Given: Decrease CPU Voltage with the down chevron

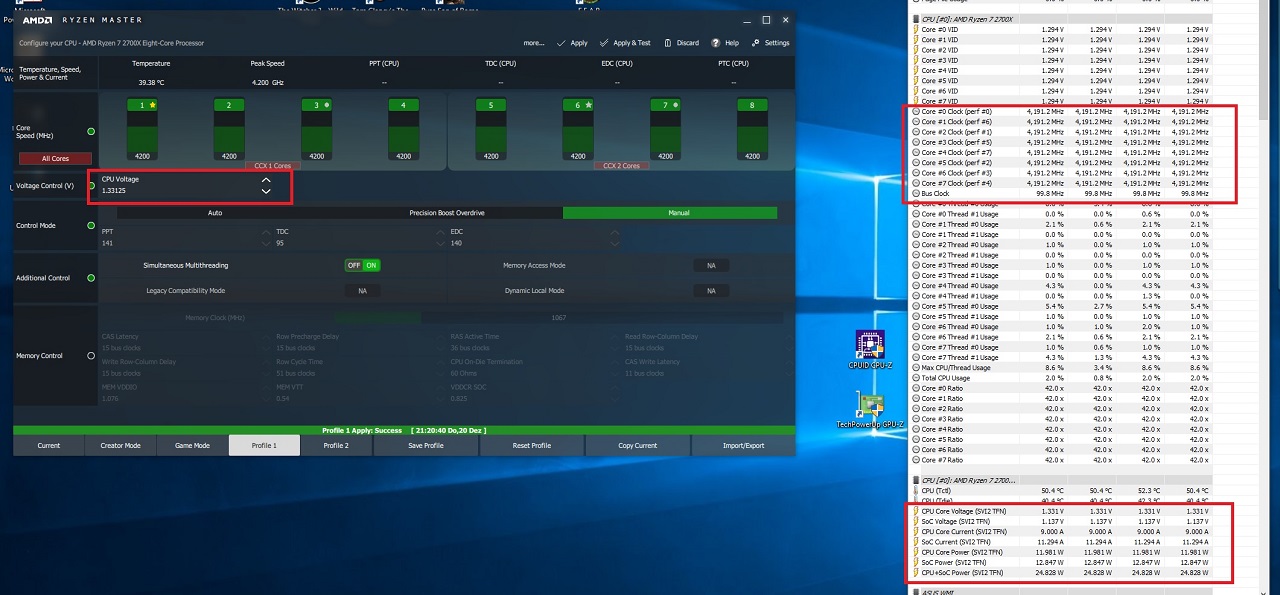Looking at the screenshot, I should 266,191.
